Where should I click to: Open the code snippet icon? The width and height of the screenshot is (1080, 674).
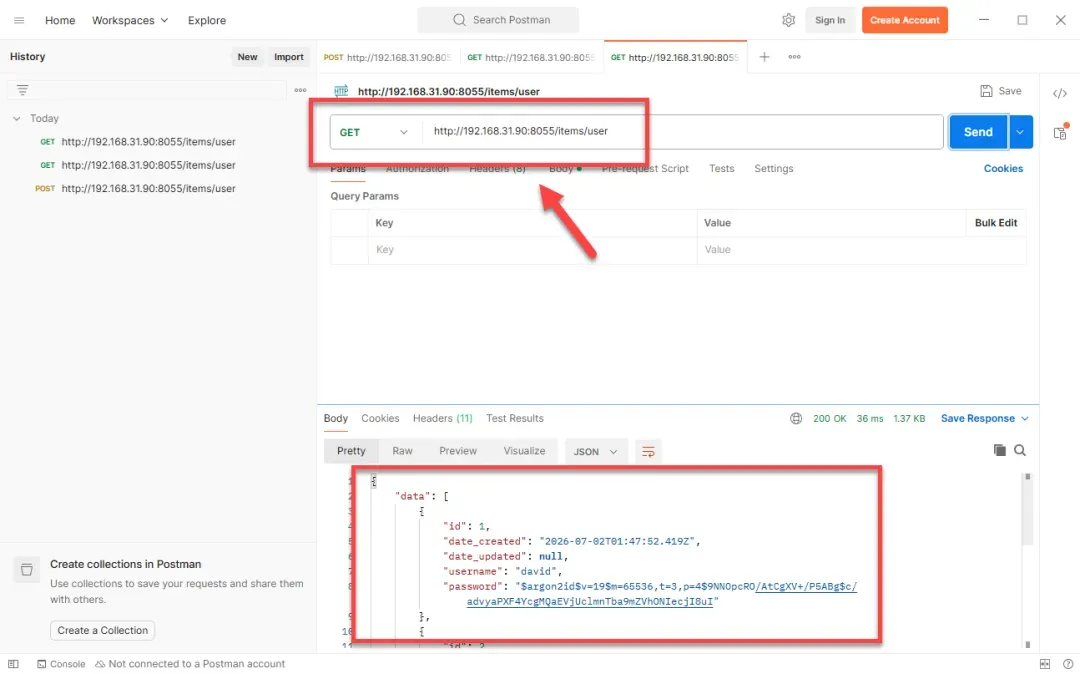pyautogui.click(x=1059, y=93)
